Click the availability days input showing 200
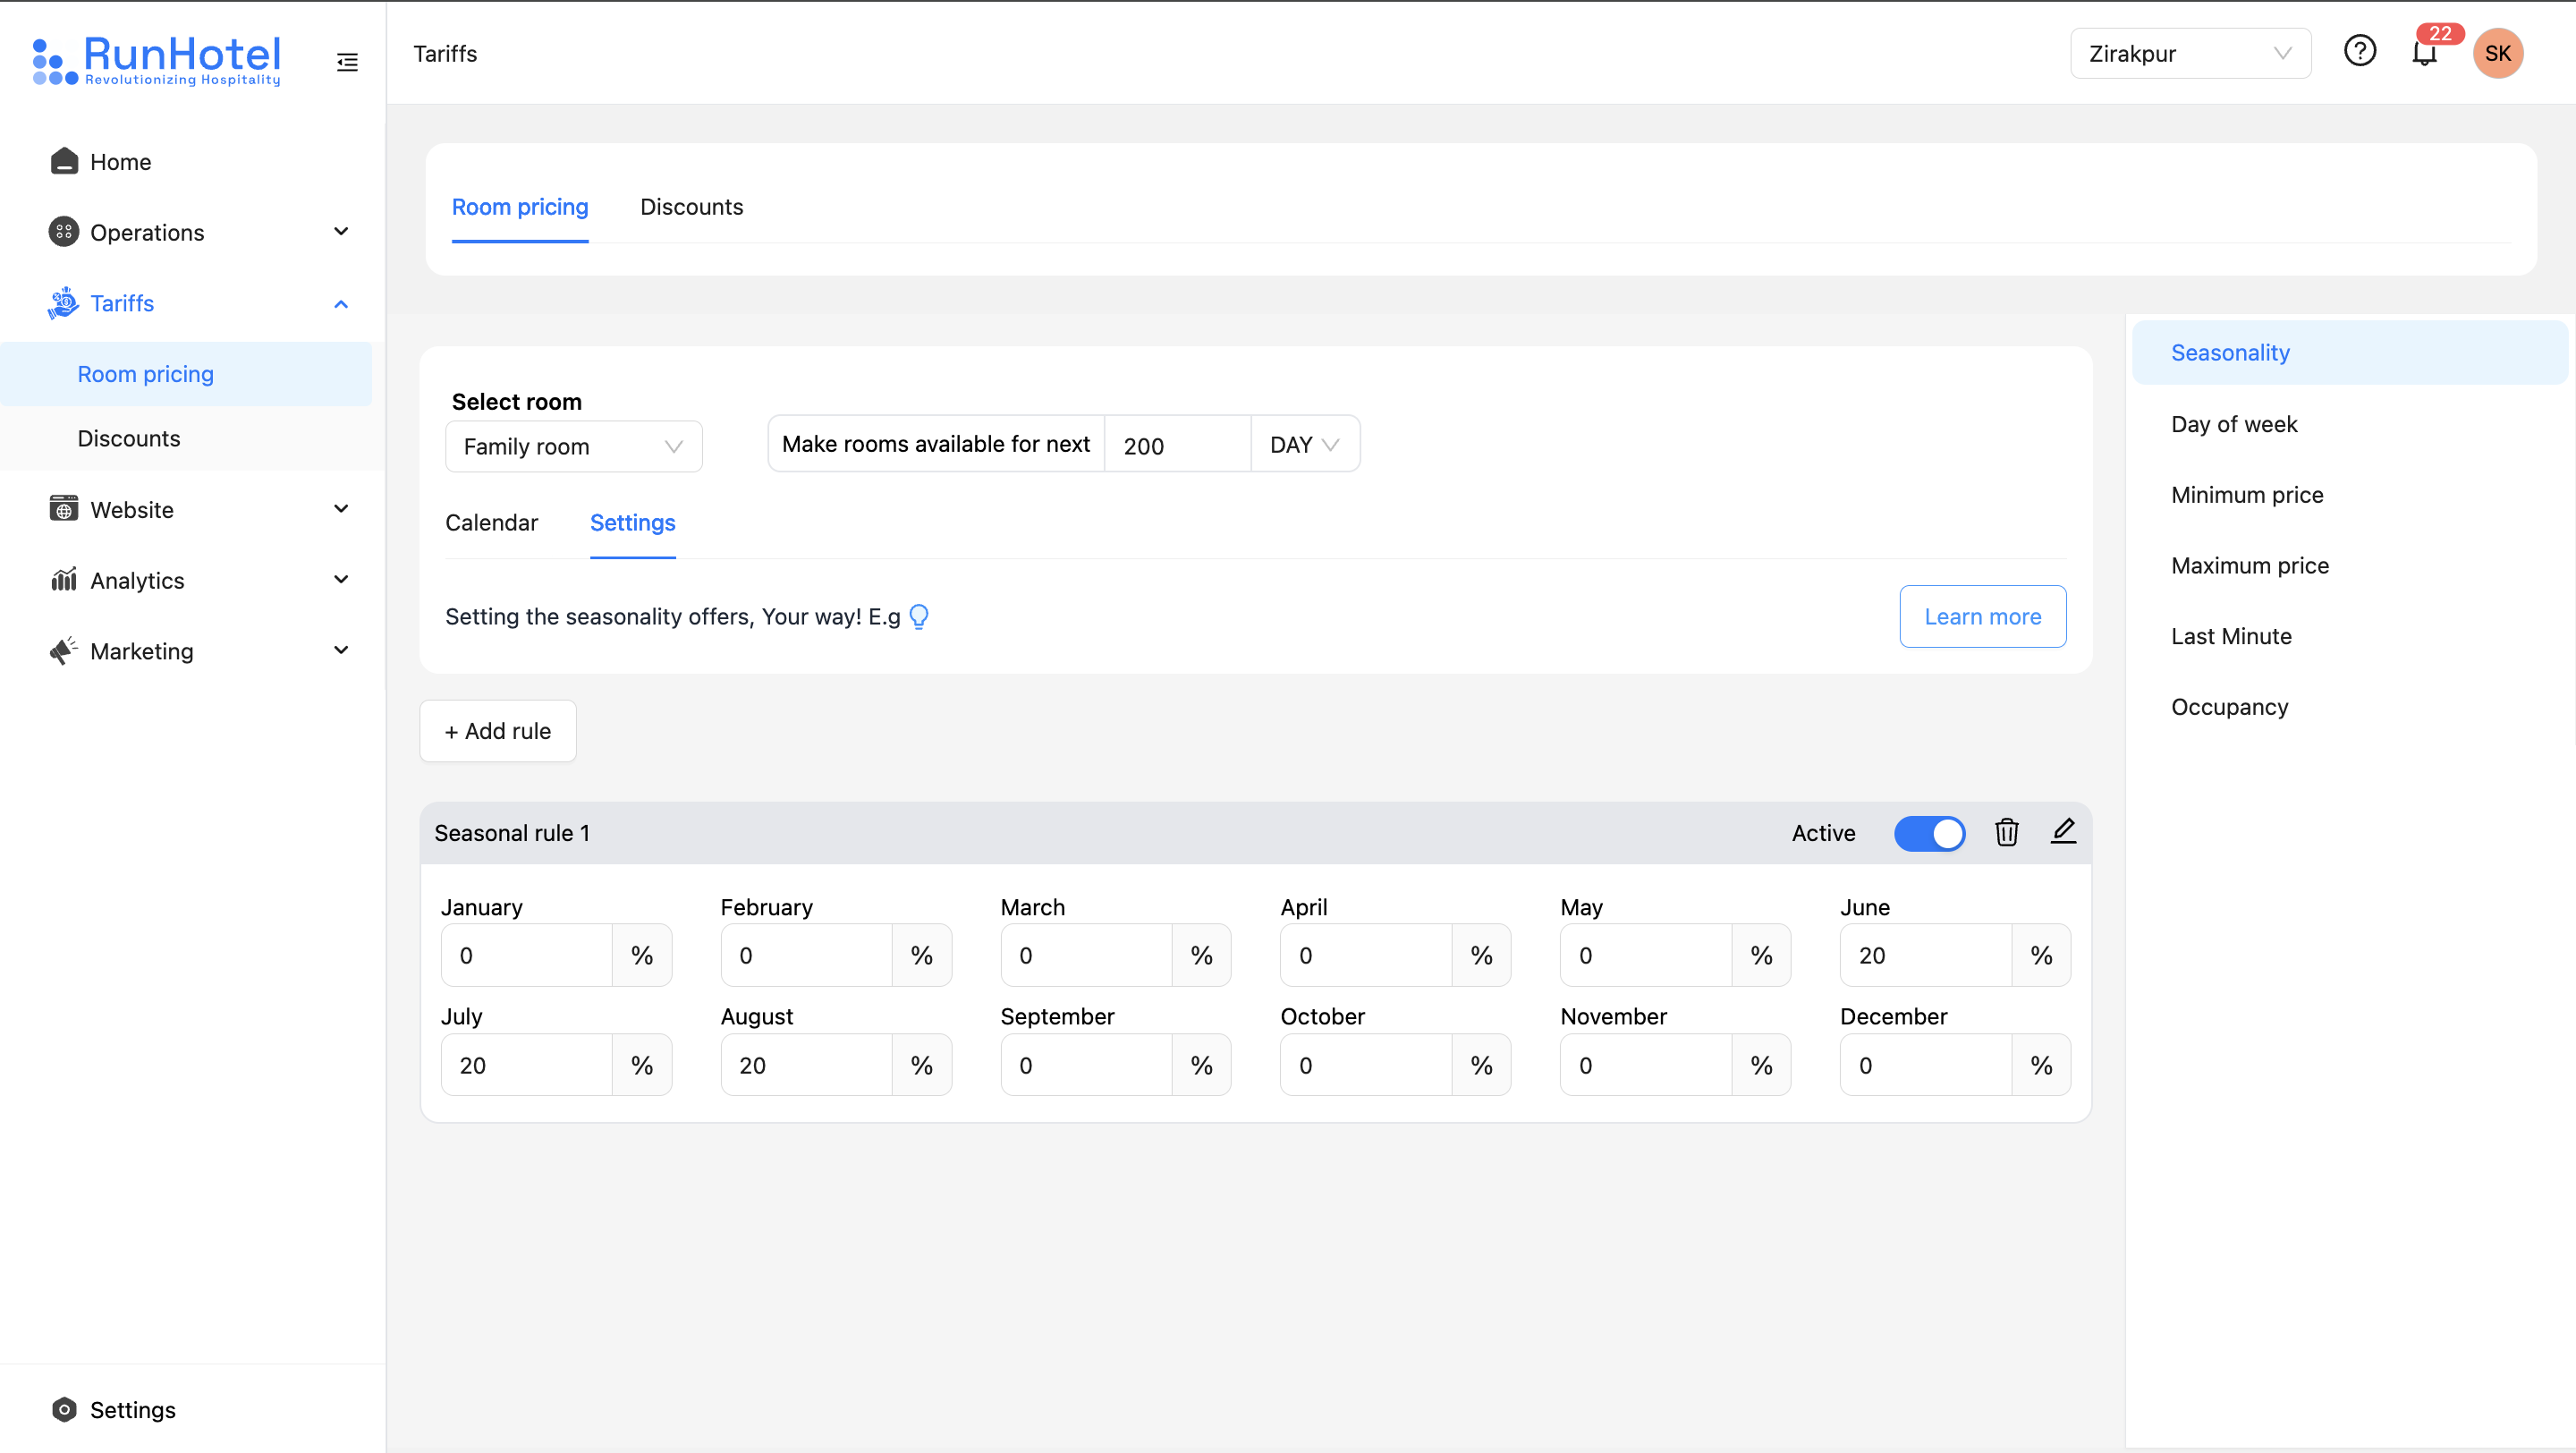The width and height of the screenshot is (2576, 1453). point(1177,445)
